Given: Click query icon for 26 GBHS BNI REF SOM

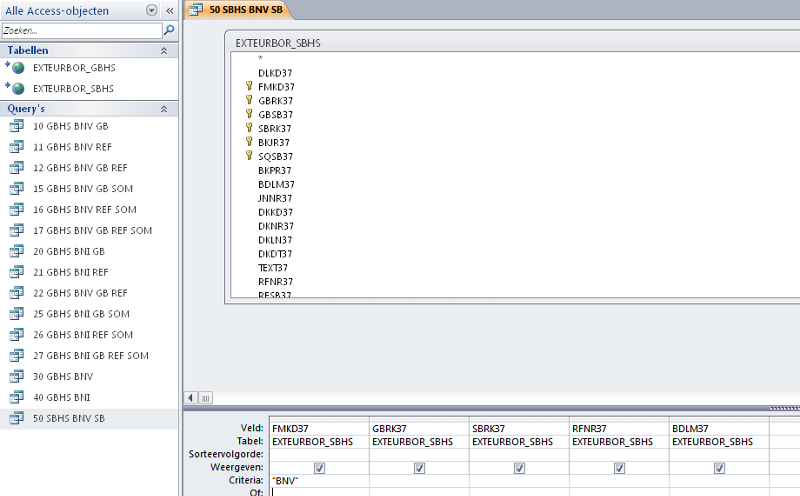Looking at the screenshot, I should click(x=17, y=335).
